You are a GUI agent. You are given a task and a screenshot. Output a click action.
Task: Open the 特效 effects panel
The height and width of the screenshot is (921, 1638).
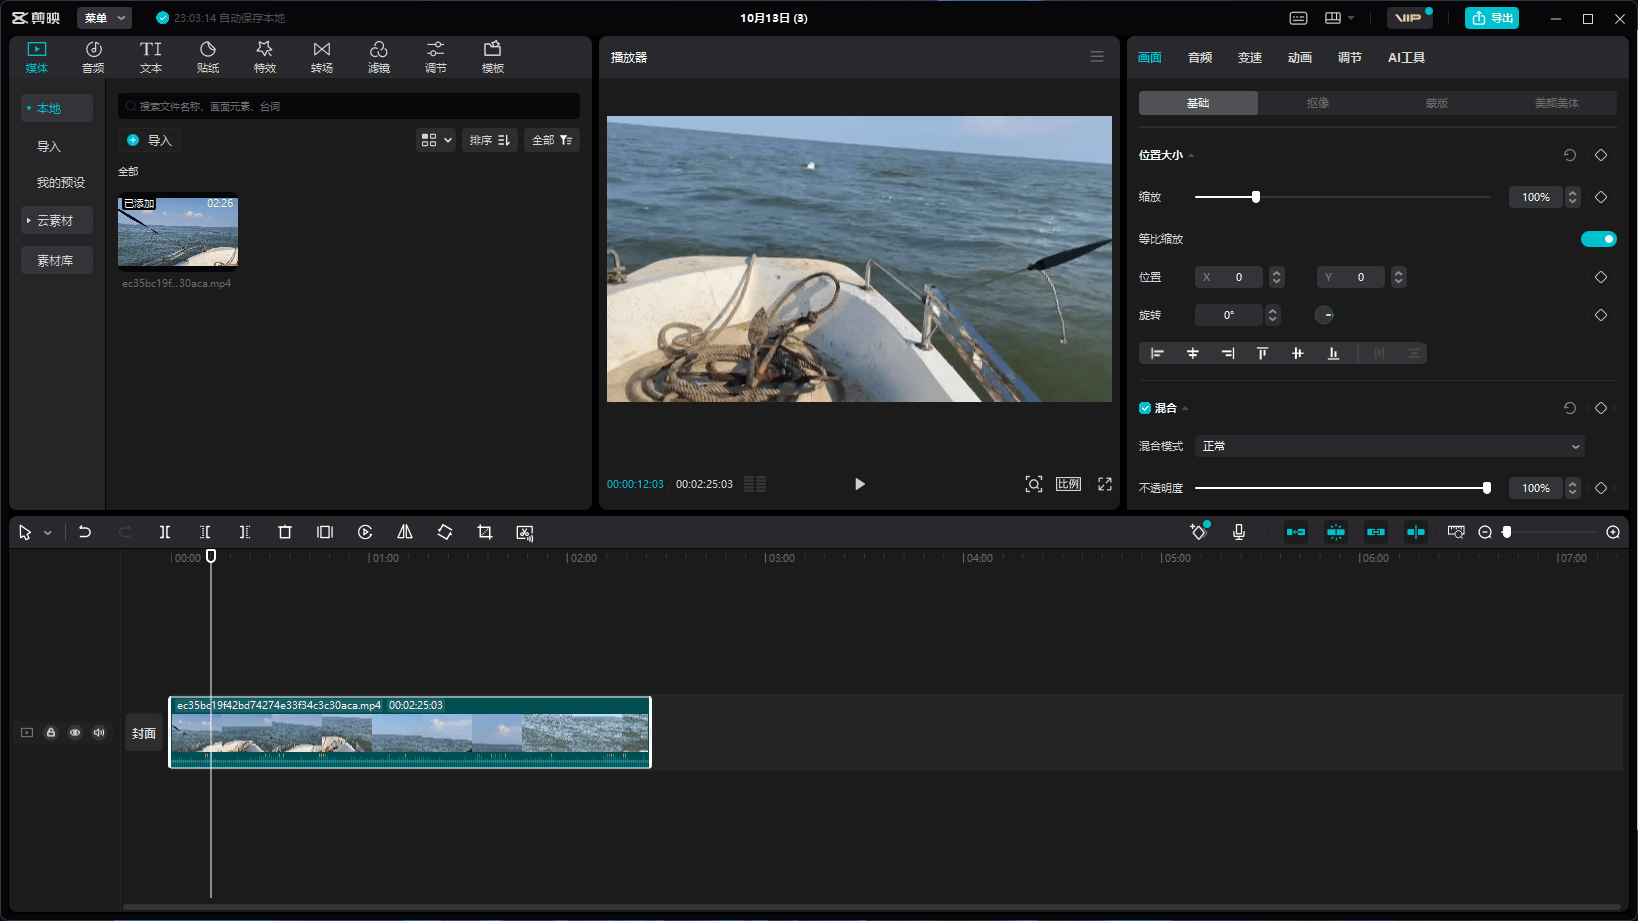[264, 57]
